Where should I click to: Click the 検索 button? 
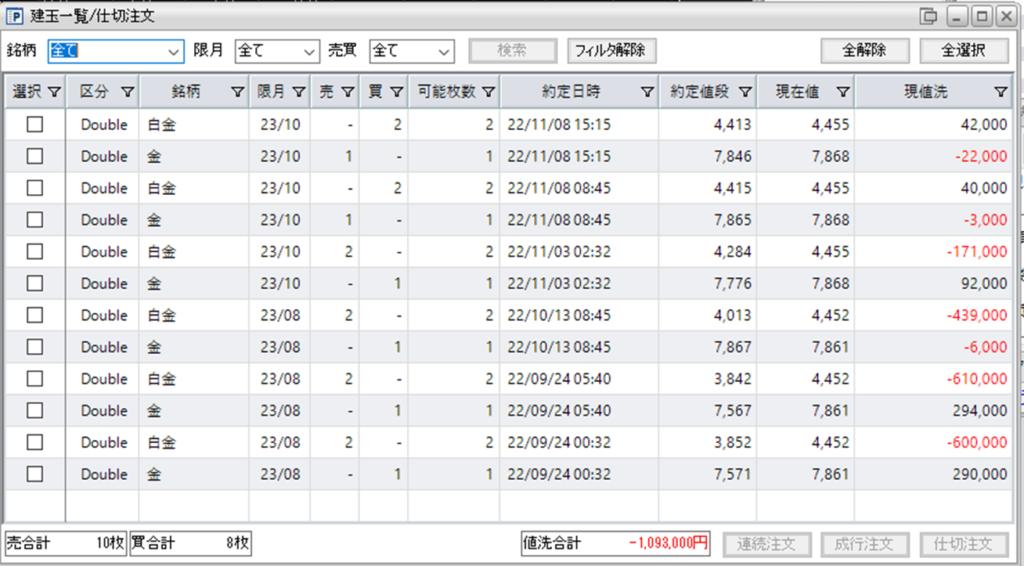point(513,50)
